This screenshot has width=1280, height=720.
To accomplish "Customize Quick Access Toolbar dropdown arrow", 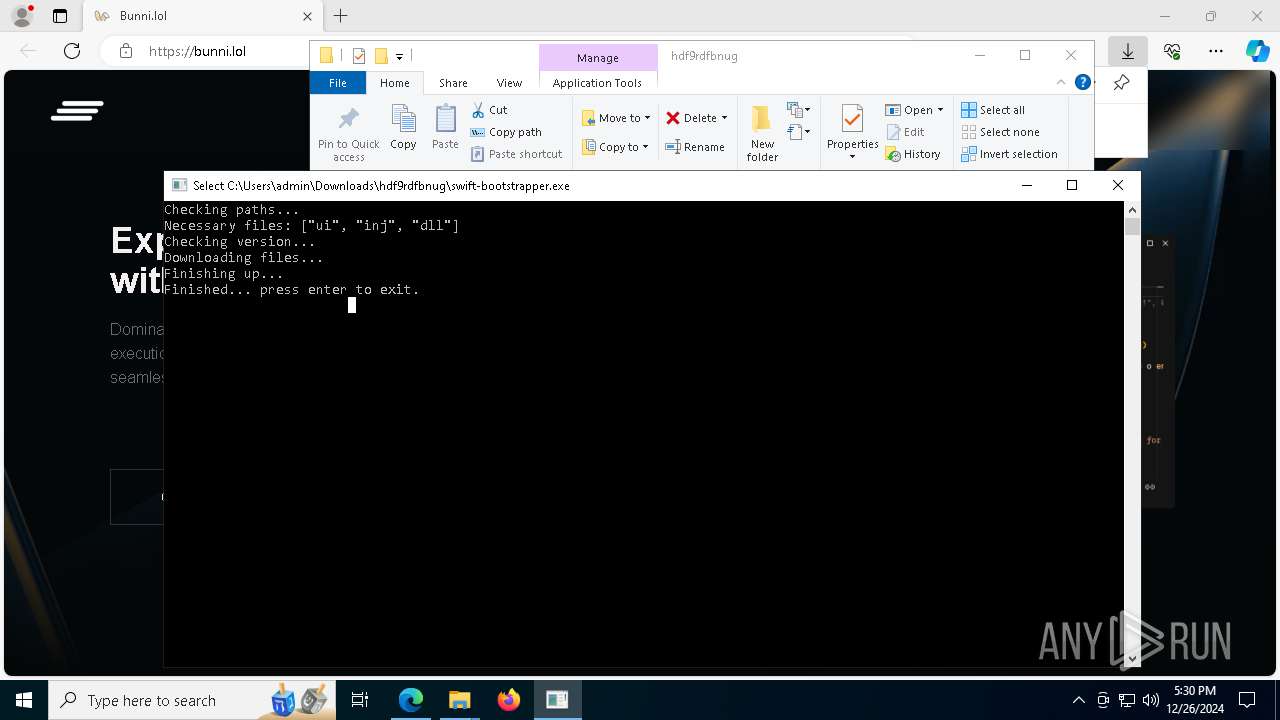I will coord(399,56).
